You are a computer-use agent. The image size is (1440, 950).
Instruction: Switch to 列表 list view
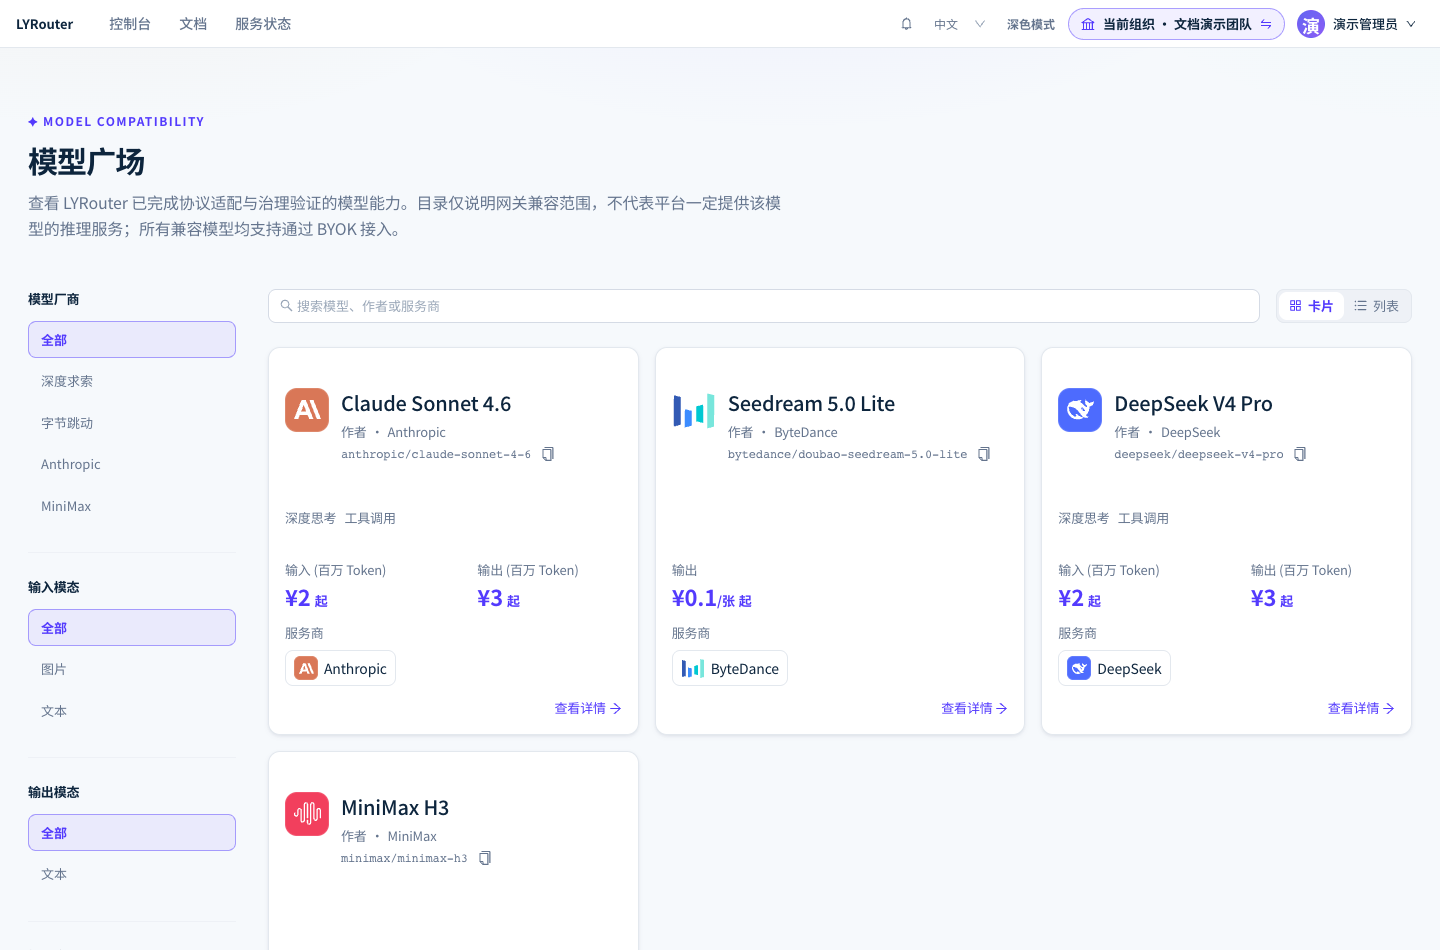pos(1377,306)
